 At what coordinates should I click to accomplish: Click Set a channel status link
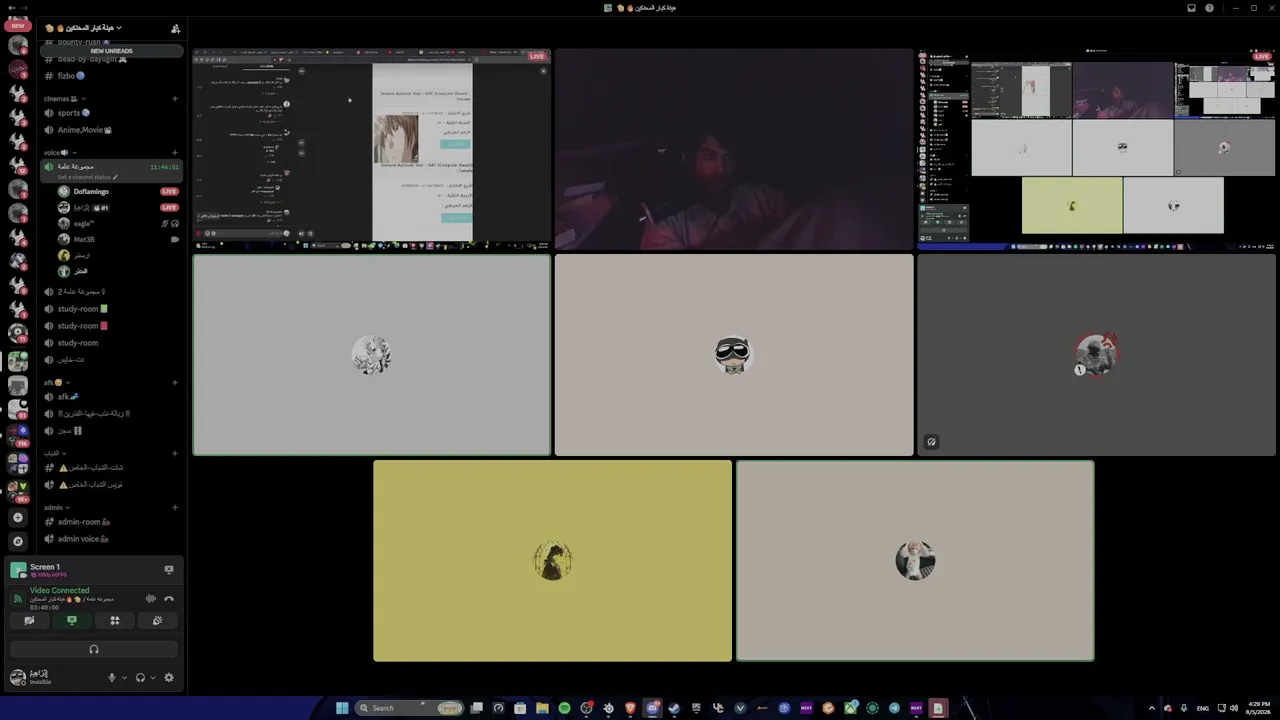click(x=86, y=177)
